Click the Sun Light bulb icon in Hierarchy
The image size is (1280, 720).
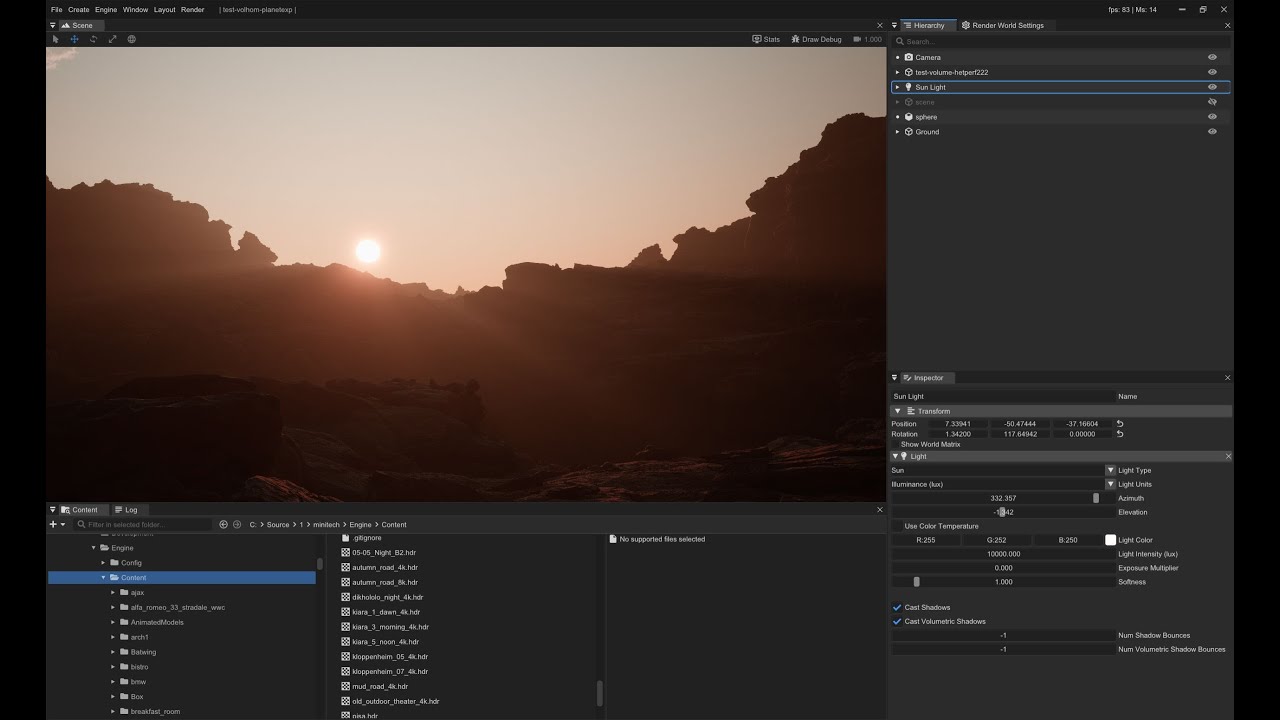point(909,87)
